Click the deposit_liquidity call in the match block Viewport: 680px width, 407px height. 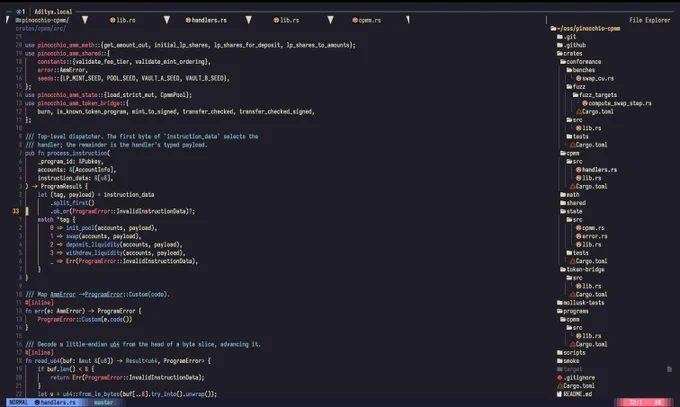click(92, 245)
